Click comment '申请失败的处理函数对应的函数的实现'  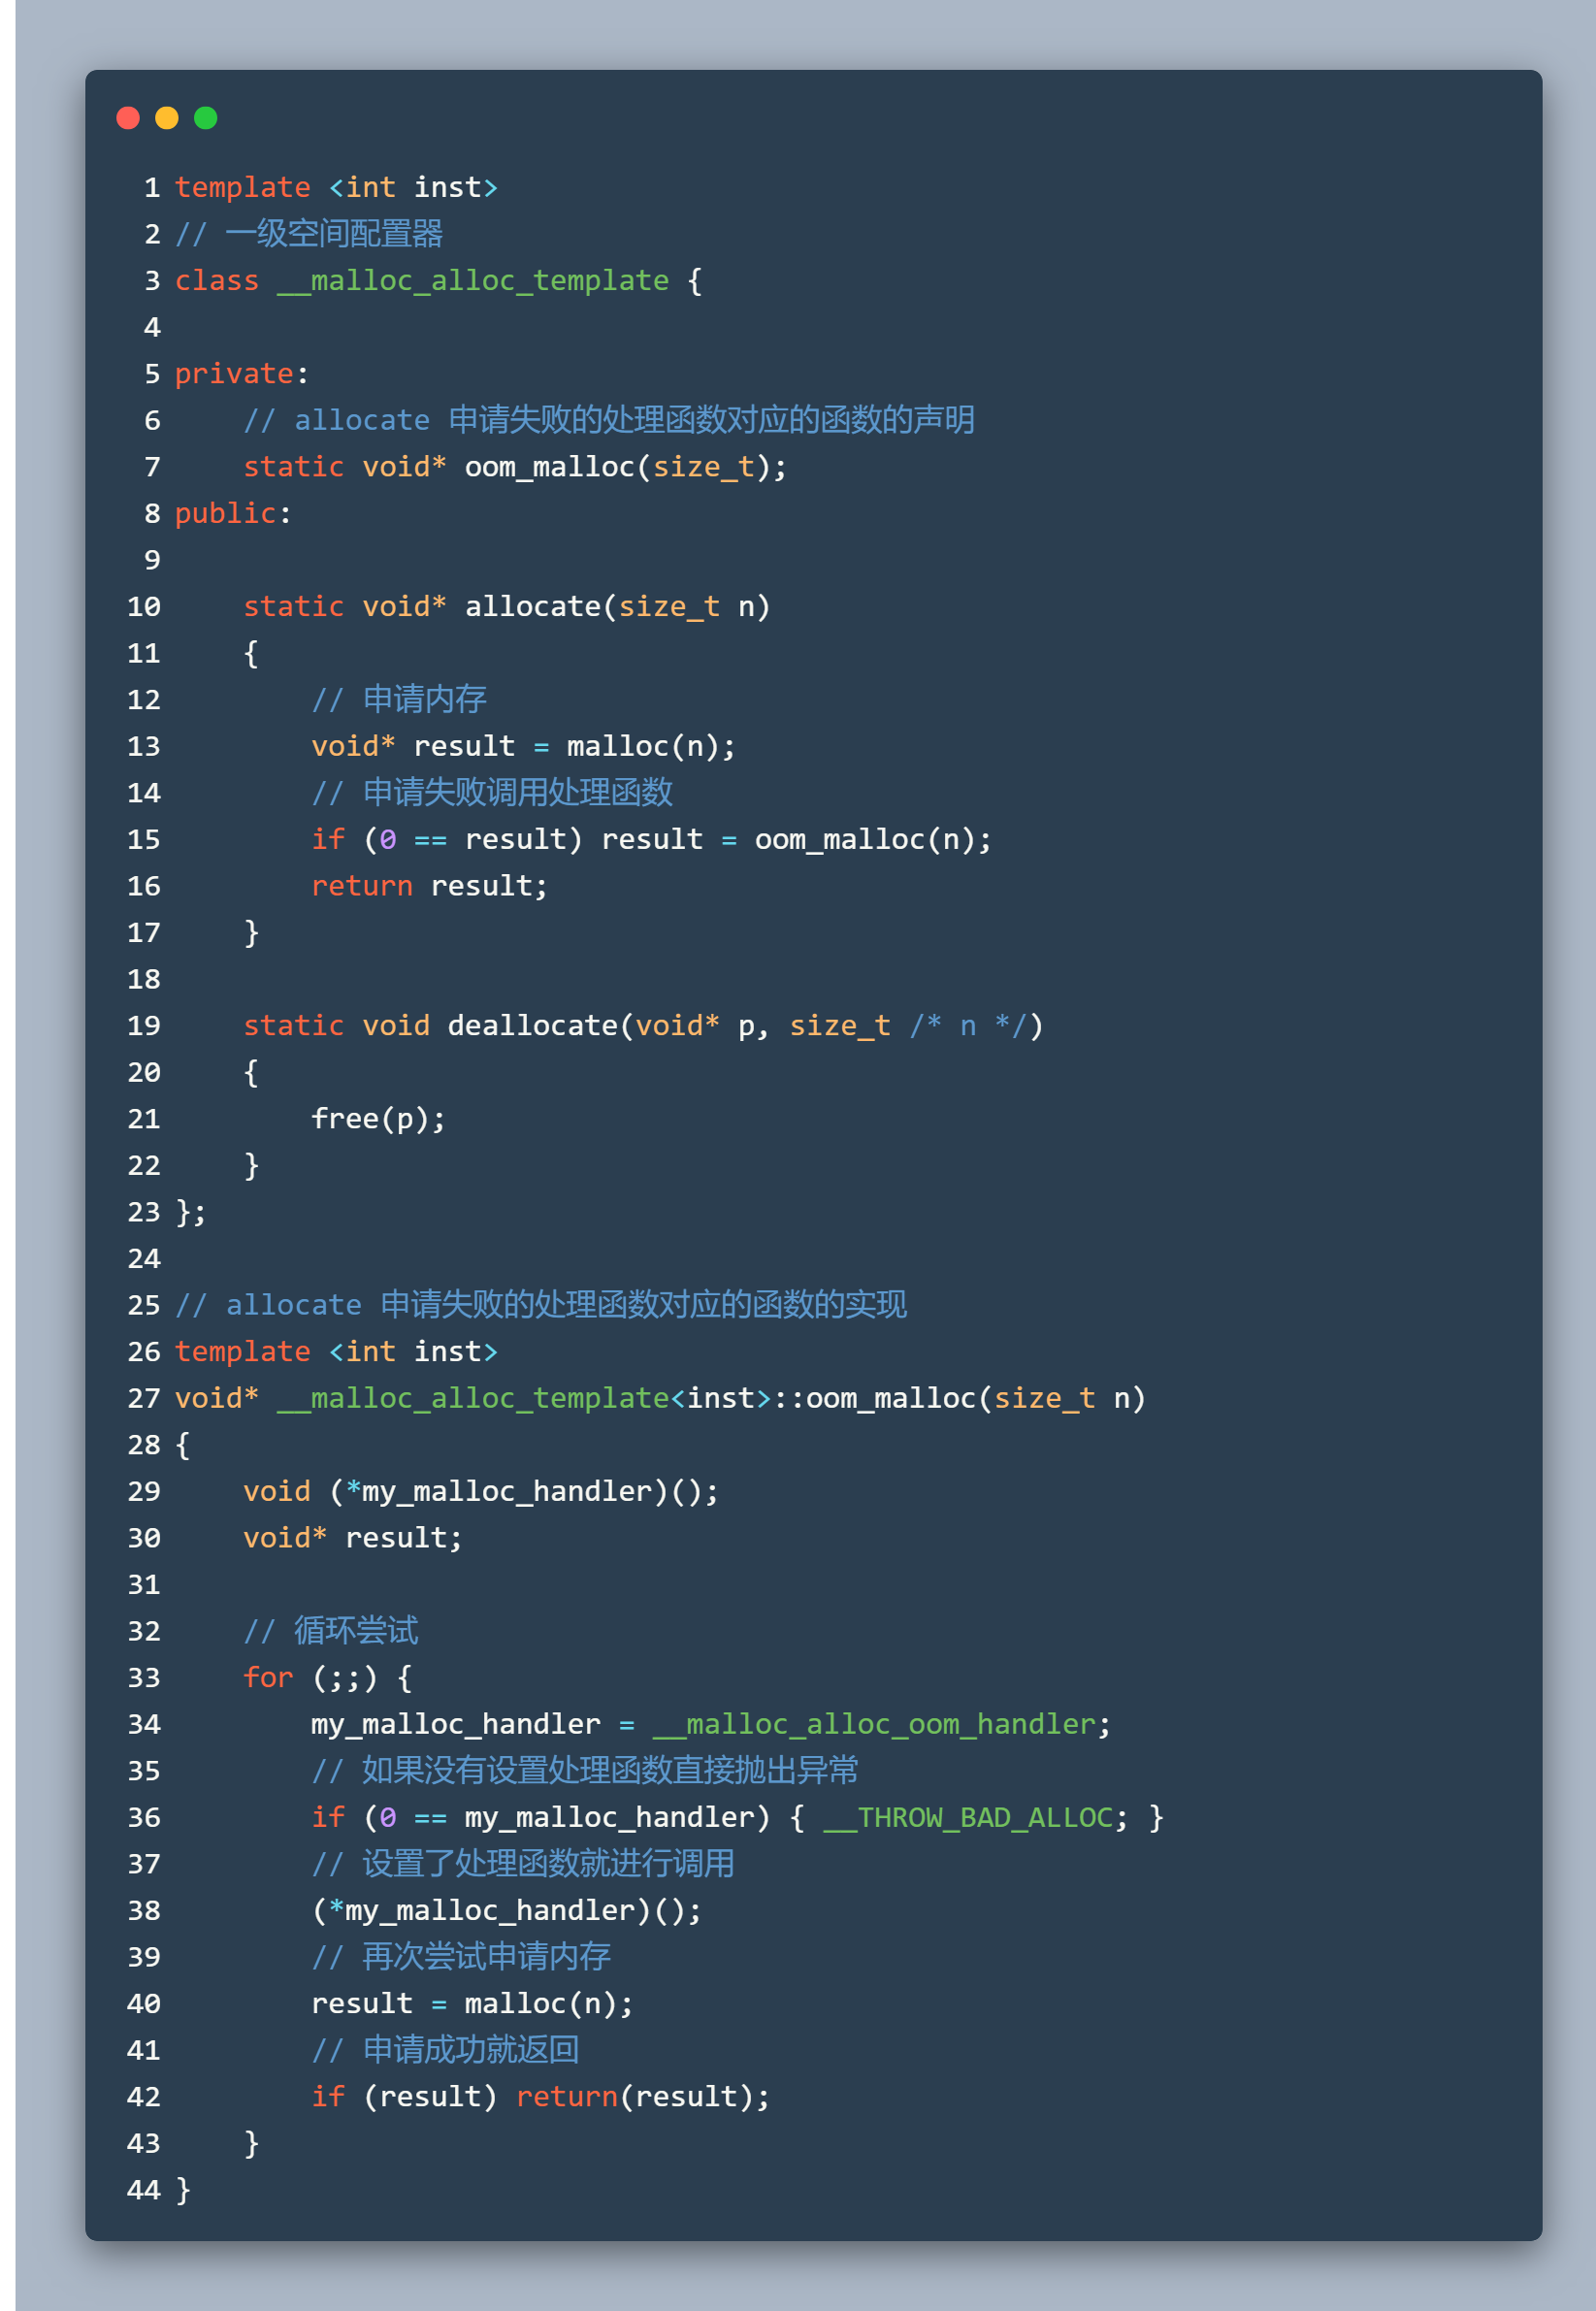pyautogui.click(x=644, y=1305)
